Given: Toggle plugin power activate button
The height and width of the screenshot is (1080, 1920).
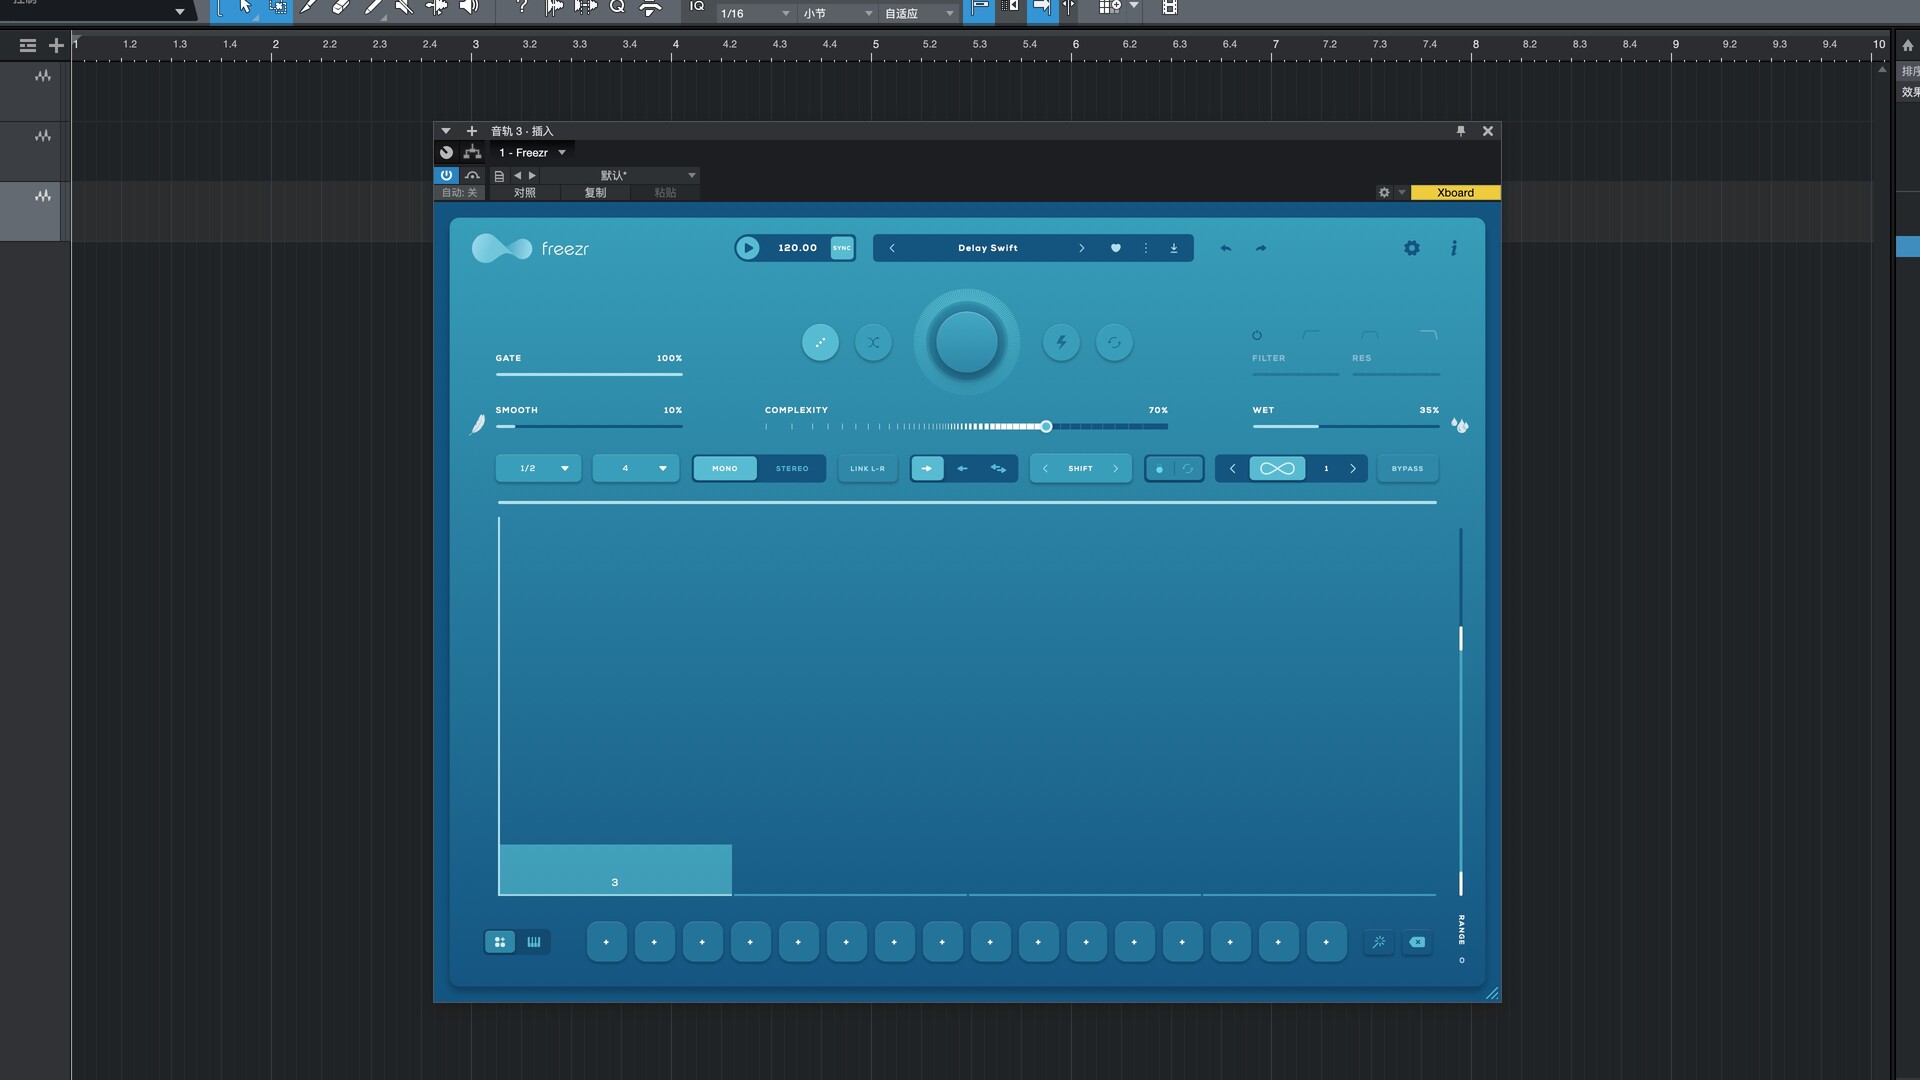Looking at the screenshot, I should coord(446,175).
